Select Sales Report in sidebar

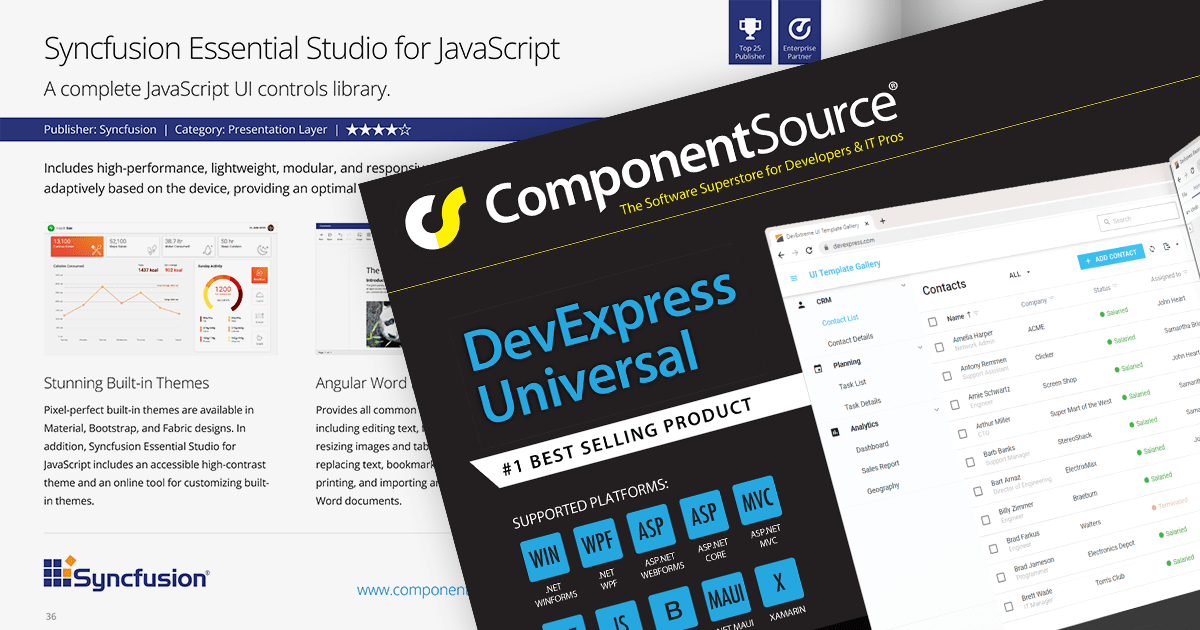tap(881, 466)
